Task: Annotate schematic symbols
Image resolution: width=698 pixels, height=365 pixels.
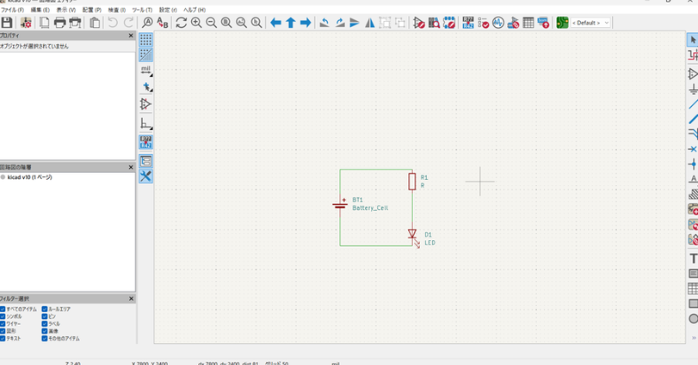Action: coord(468,22)
